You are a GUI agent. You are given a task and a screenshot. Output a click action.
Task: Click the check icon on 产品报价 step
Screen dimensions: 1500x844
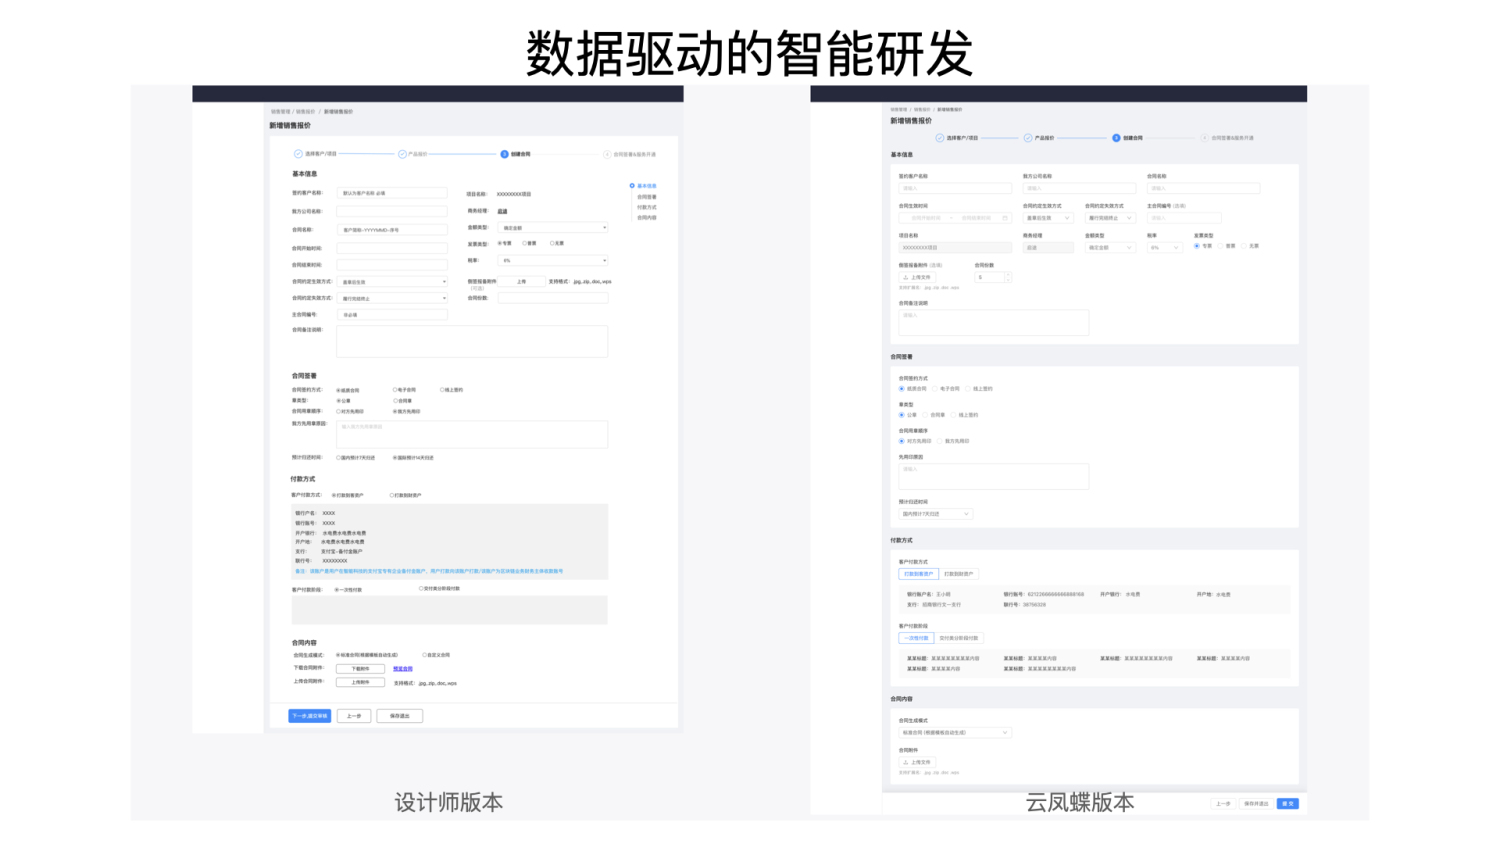point(1027,138)
